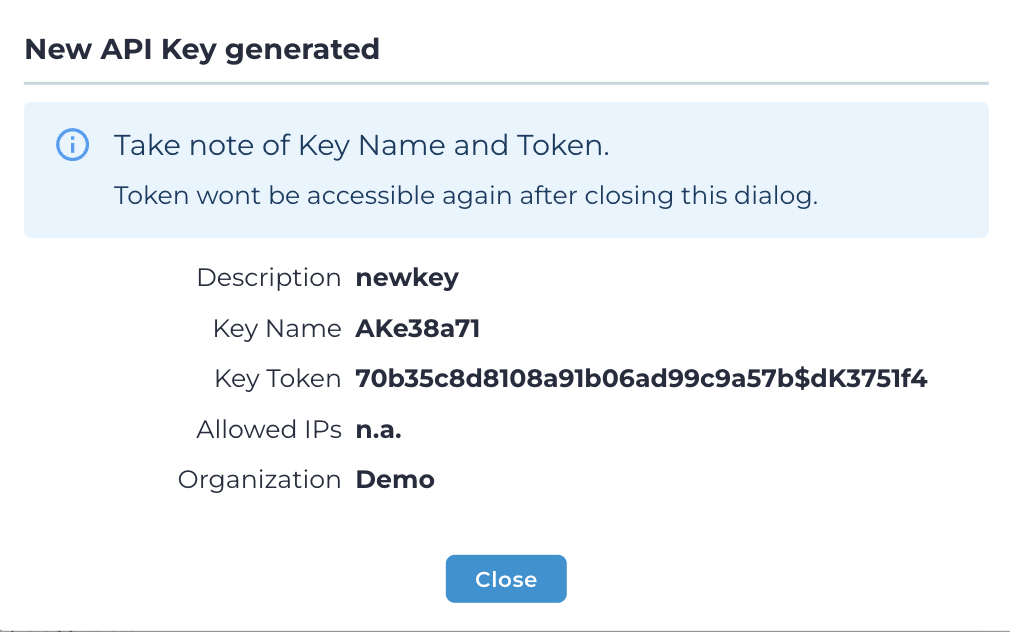1010x632 pixels.
Task: Click the Allowed IPs label
Action: (x=268, y=429)
